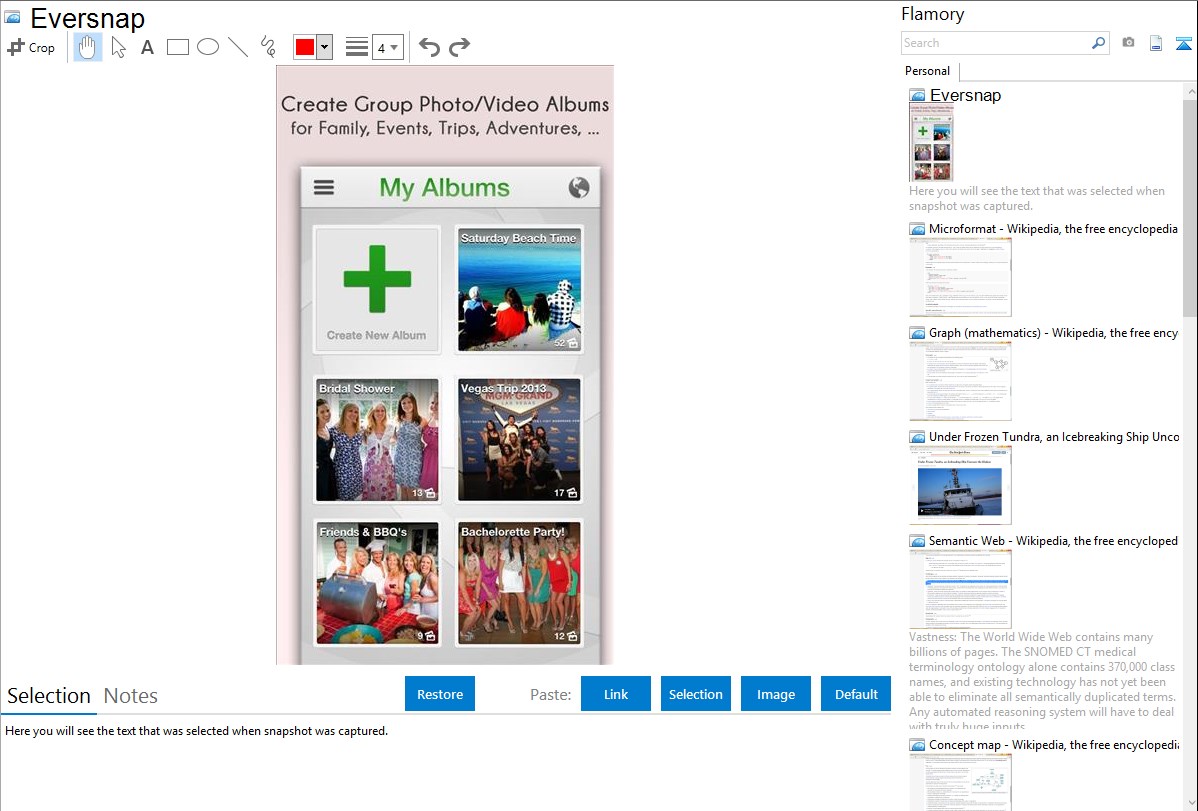Viewport: 1198px width, 811px height.
Task: Click the Concept map - Wikipedia snapshot title
Action: pos(1053,744)
